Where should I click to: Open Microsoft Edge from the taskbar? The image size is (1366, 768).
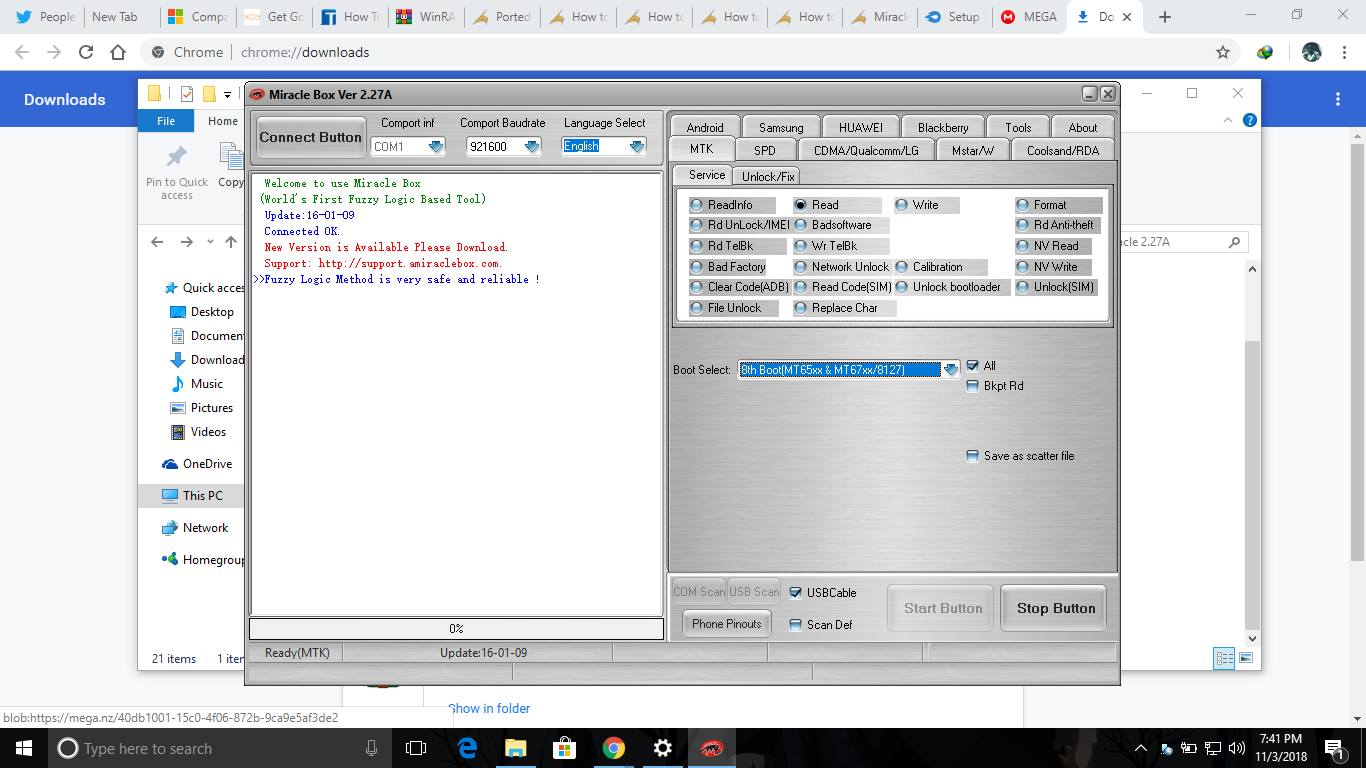[x=467, y=748]
